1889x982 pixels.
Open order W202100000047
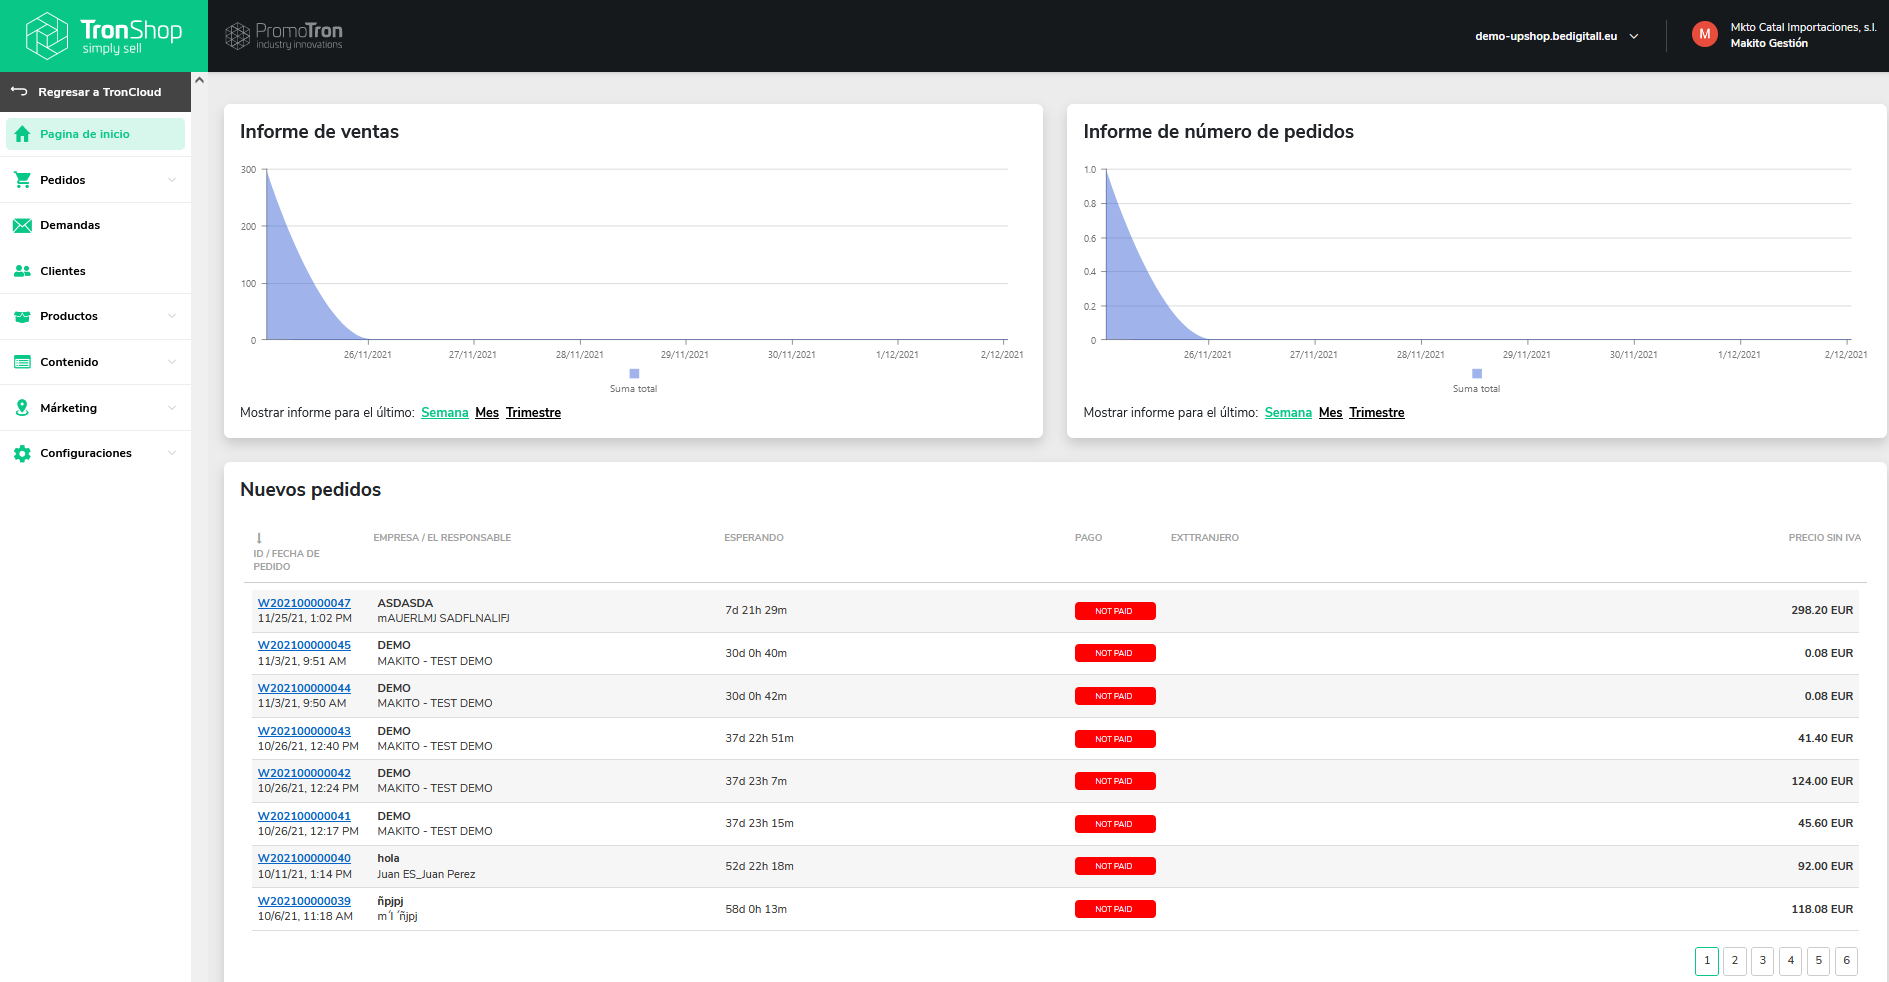[x=304, y=603]
